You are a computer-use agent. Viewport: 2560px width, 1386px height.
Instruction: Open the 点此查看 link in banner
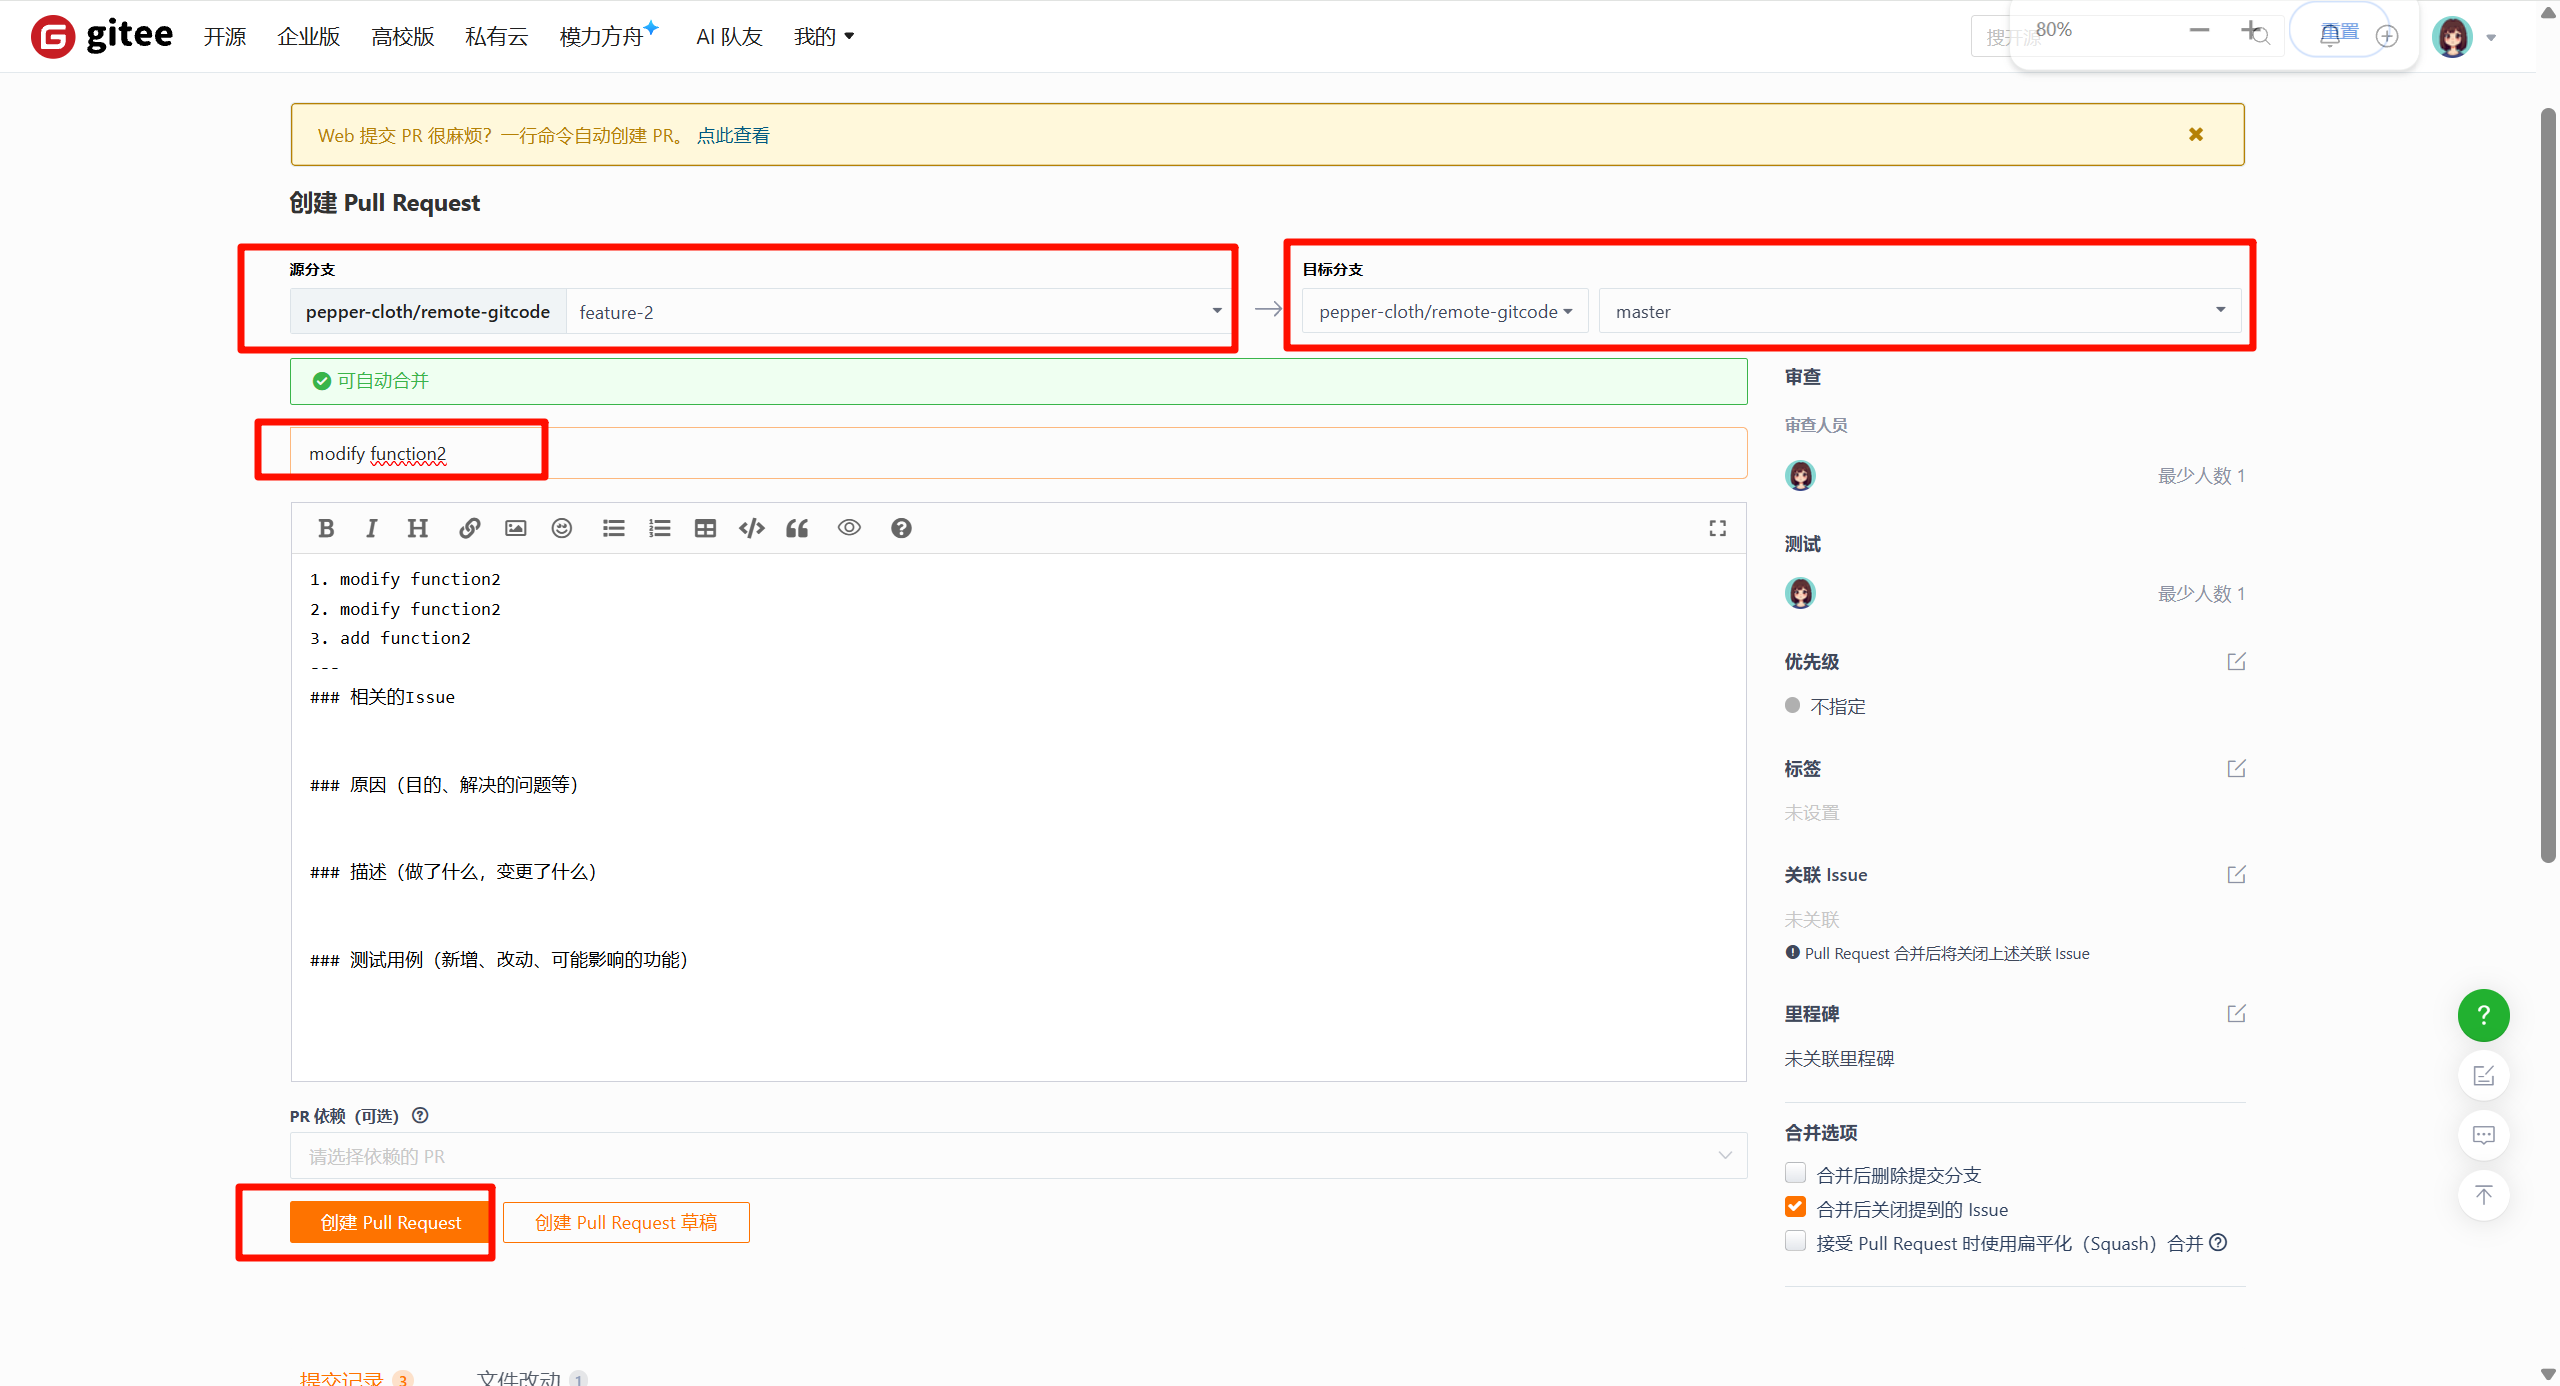point(733,135)
